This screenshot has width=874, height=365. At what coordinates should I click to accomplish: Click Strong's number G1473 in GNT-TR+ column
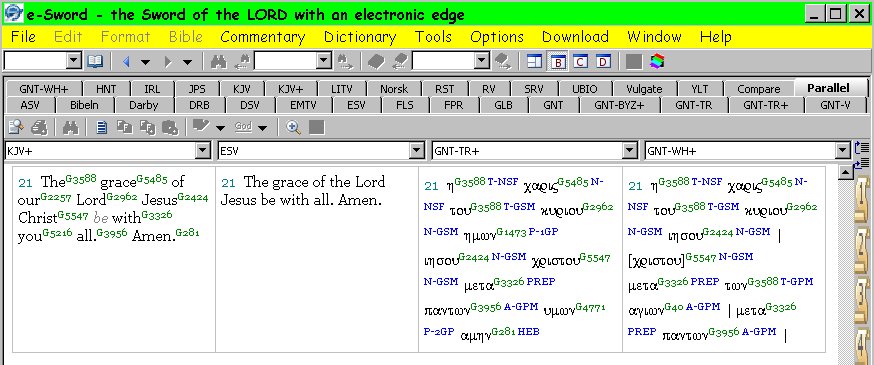(511, 232)
